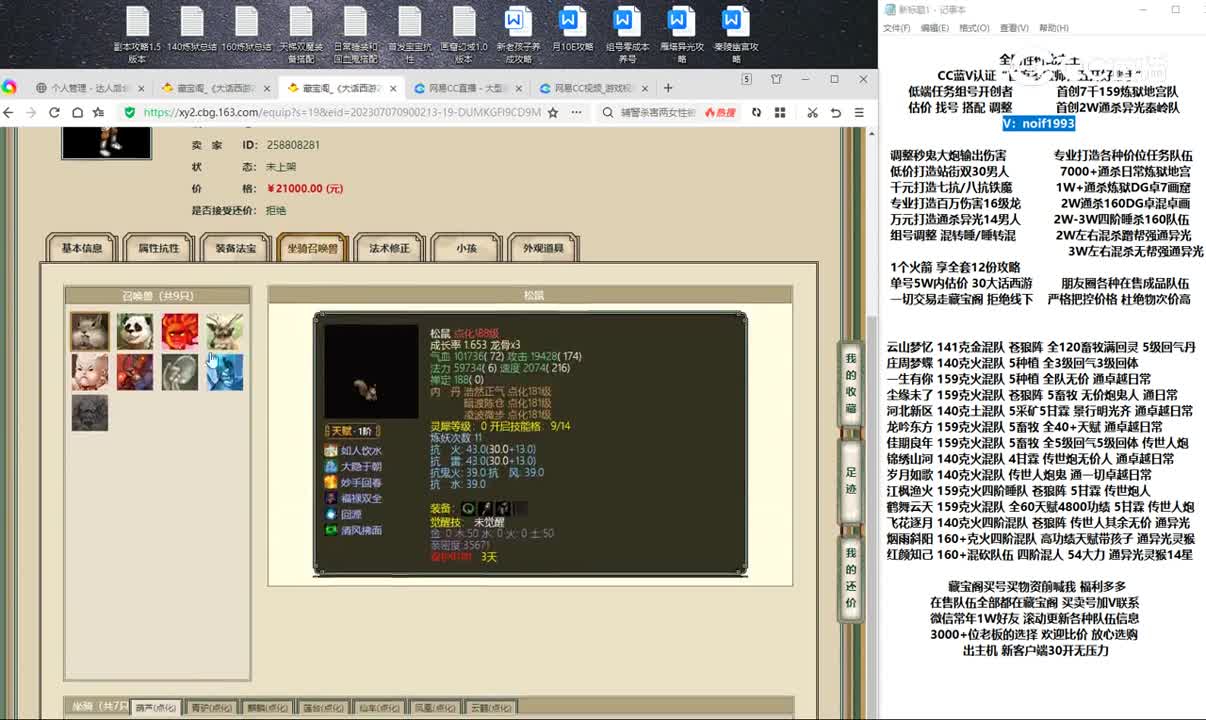Click the three-dot icon in the address bar
The image size is (1206, 720).
577,113
